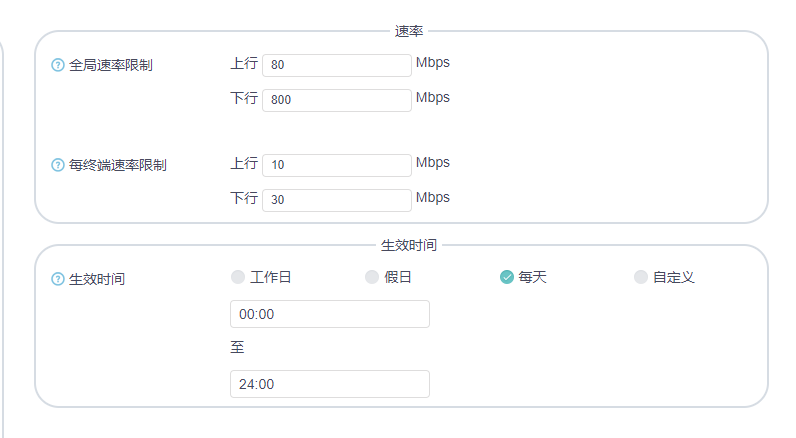Open the end time field 24:00
Image resolution: width=796 pixels, height=438 pixels.
coord(329,384)
